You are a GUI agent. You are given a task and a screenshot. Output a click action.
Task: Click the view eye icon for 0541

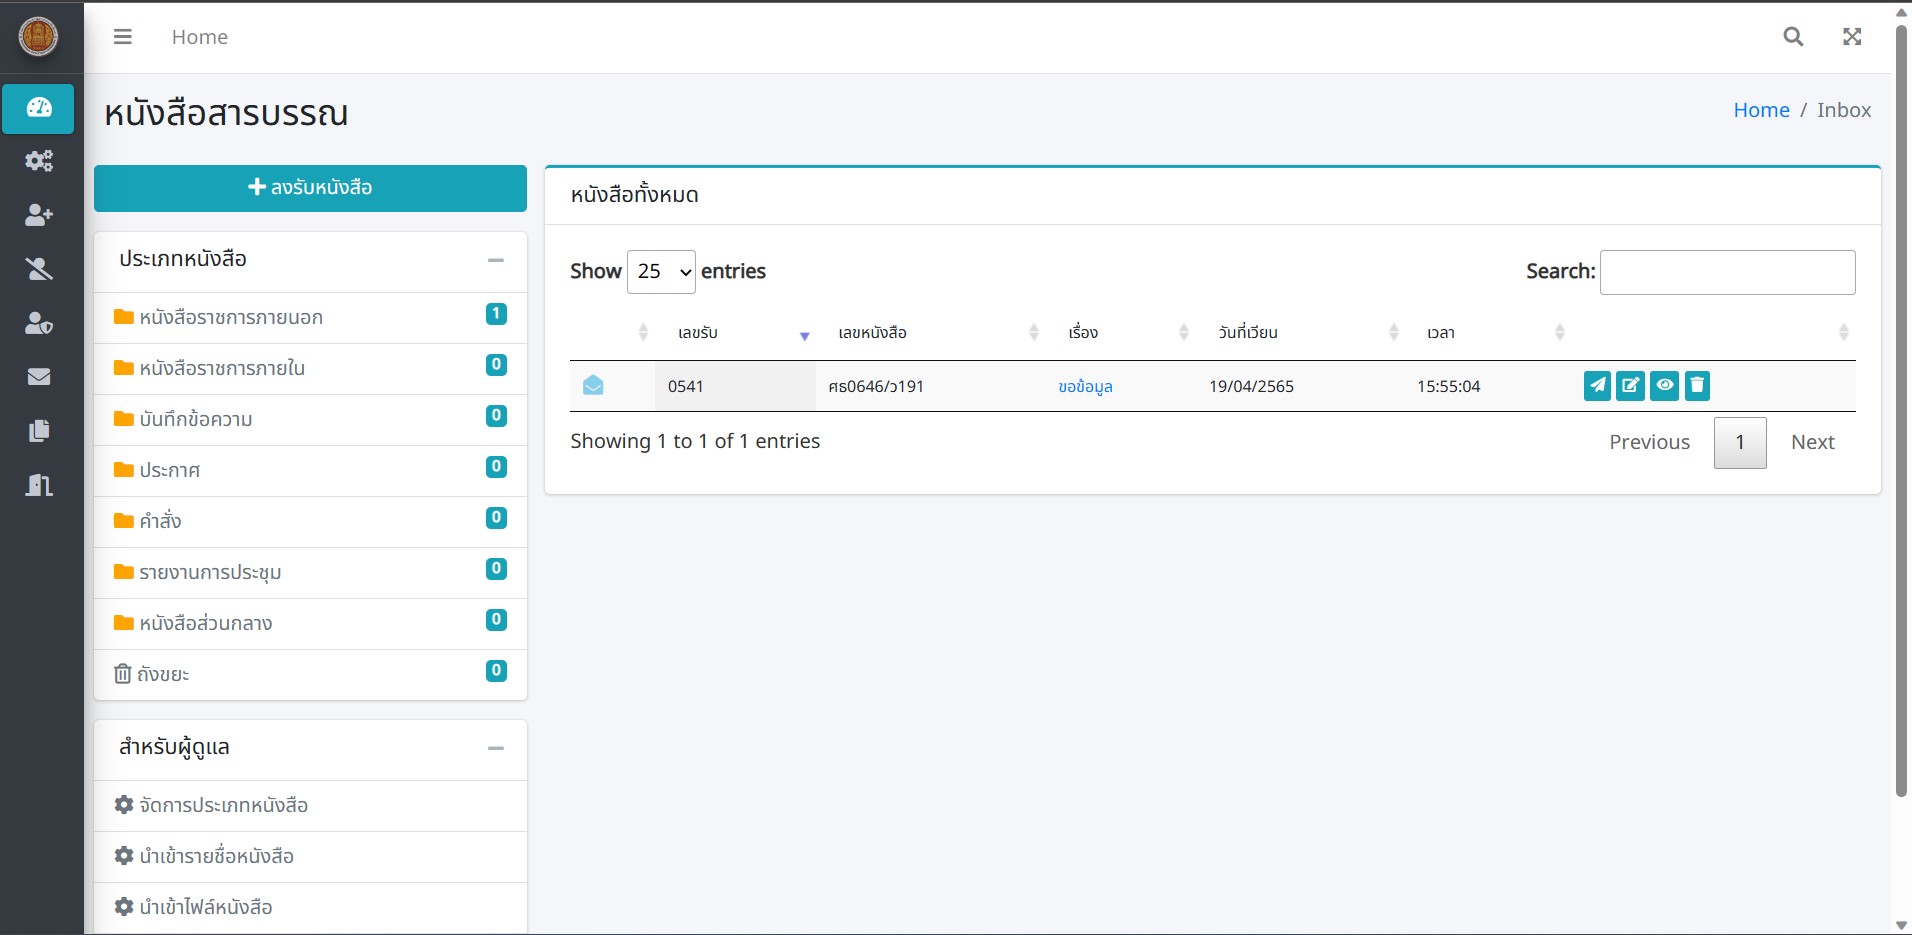click(x=1664, y=385)
